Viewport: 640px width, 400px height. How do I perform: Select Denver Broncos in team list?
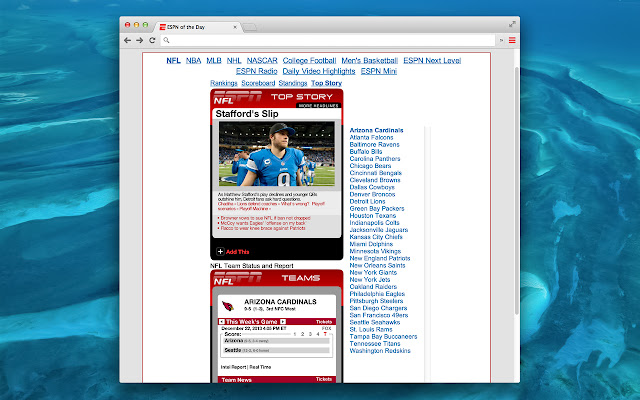[x=372, y=194]
